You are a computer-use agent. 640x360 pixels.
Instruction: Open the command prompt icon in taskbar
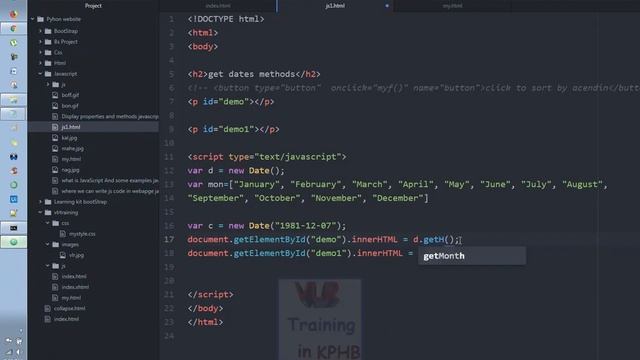pos(13,228)
